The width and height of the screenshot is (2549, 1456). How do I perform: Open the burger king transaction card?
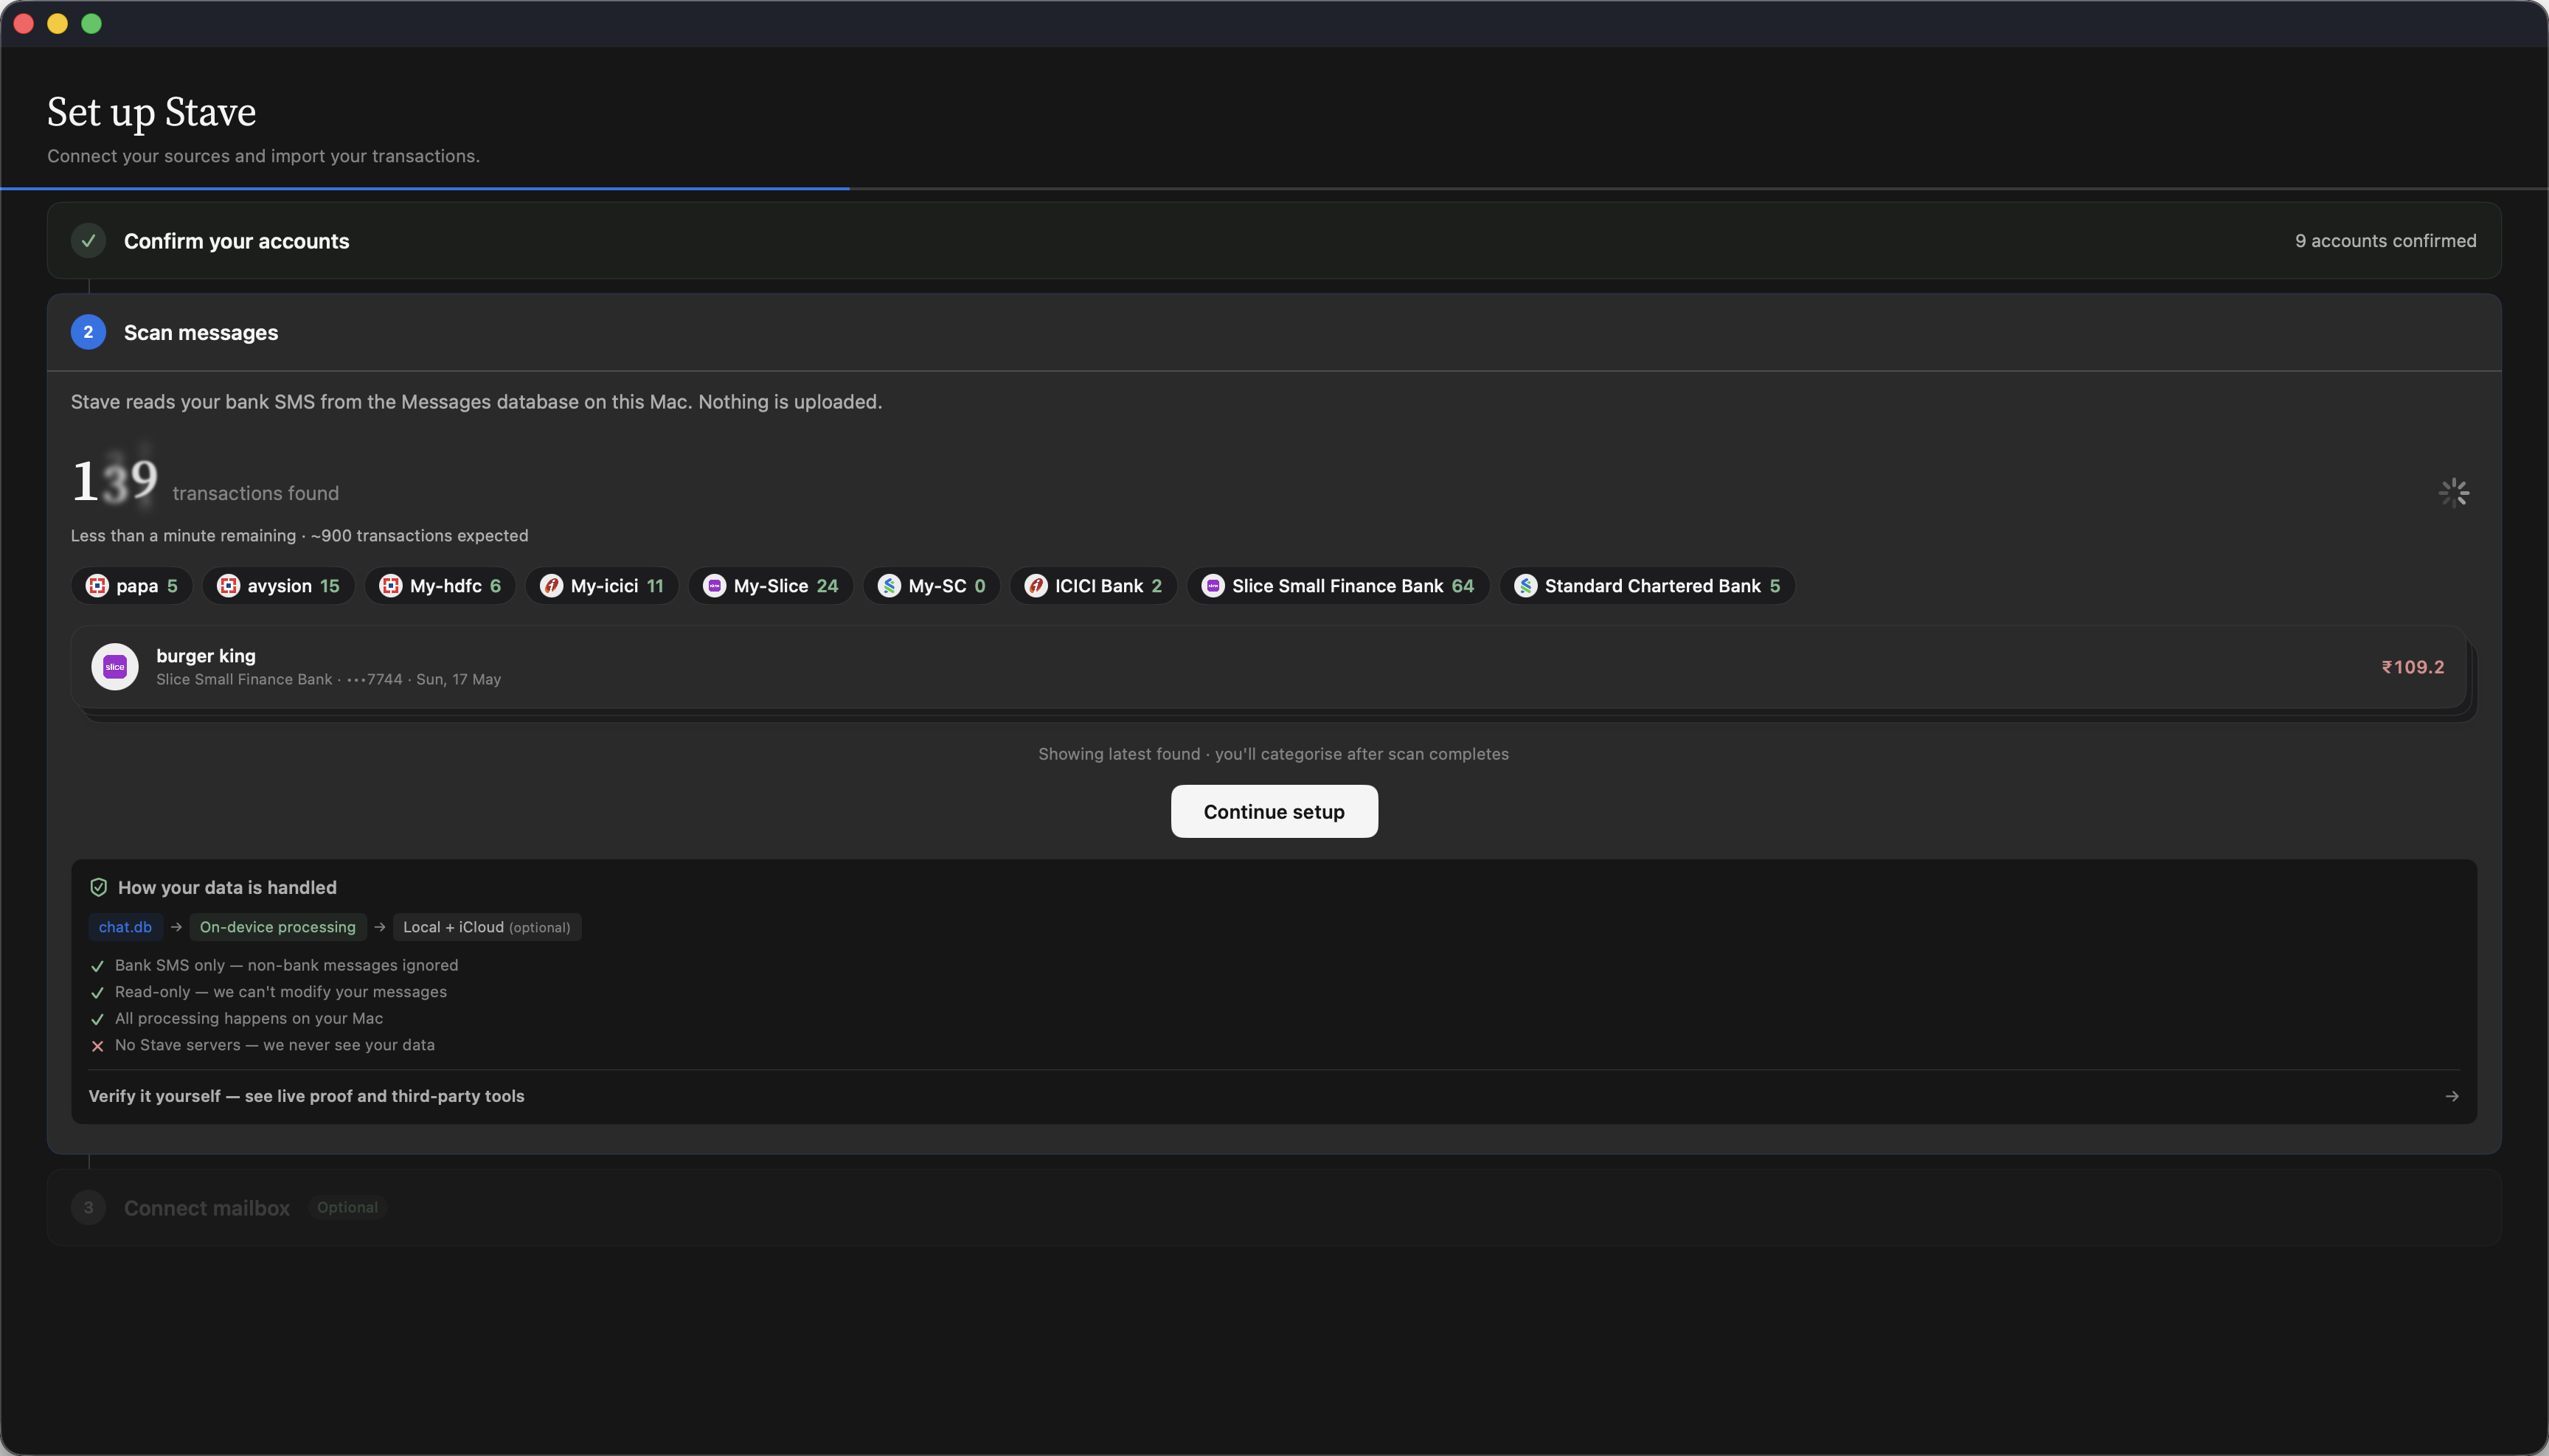(x=1269, y=667)
